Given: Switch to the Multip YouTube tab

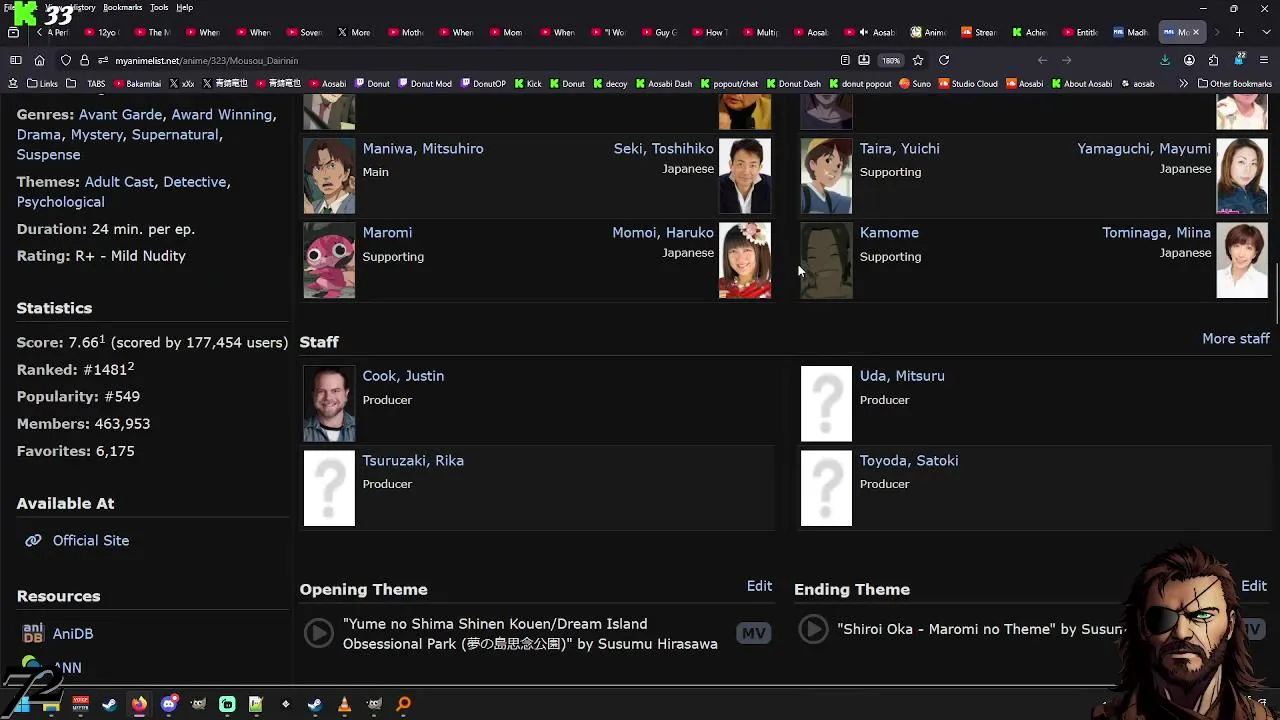Looking at the screenshot, I should [760, 32].
